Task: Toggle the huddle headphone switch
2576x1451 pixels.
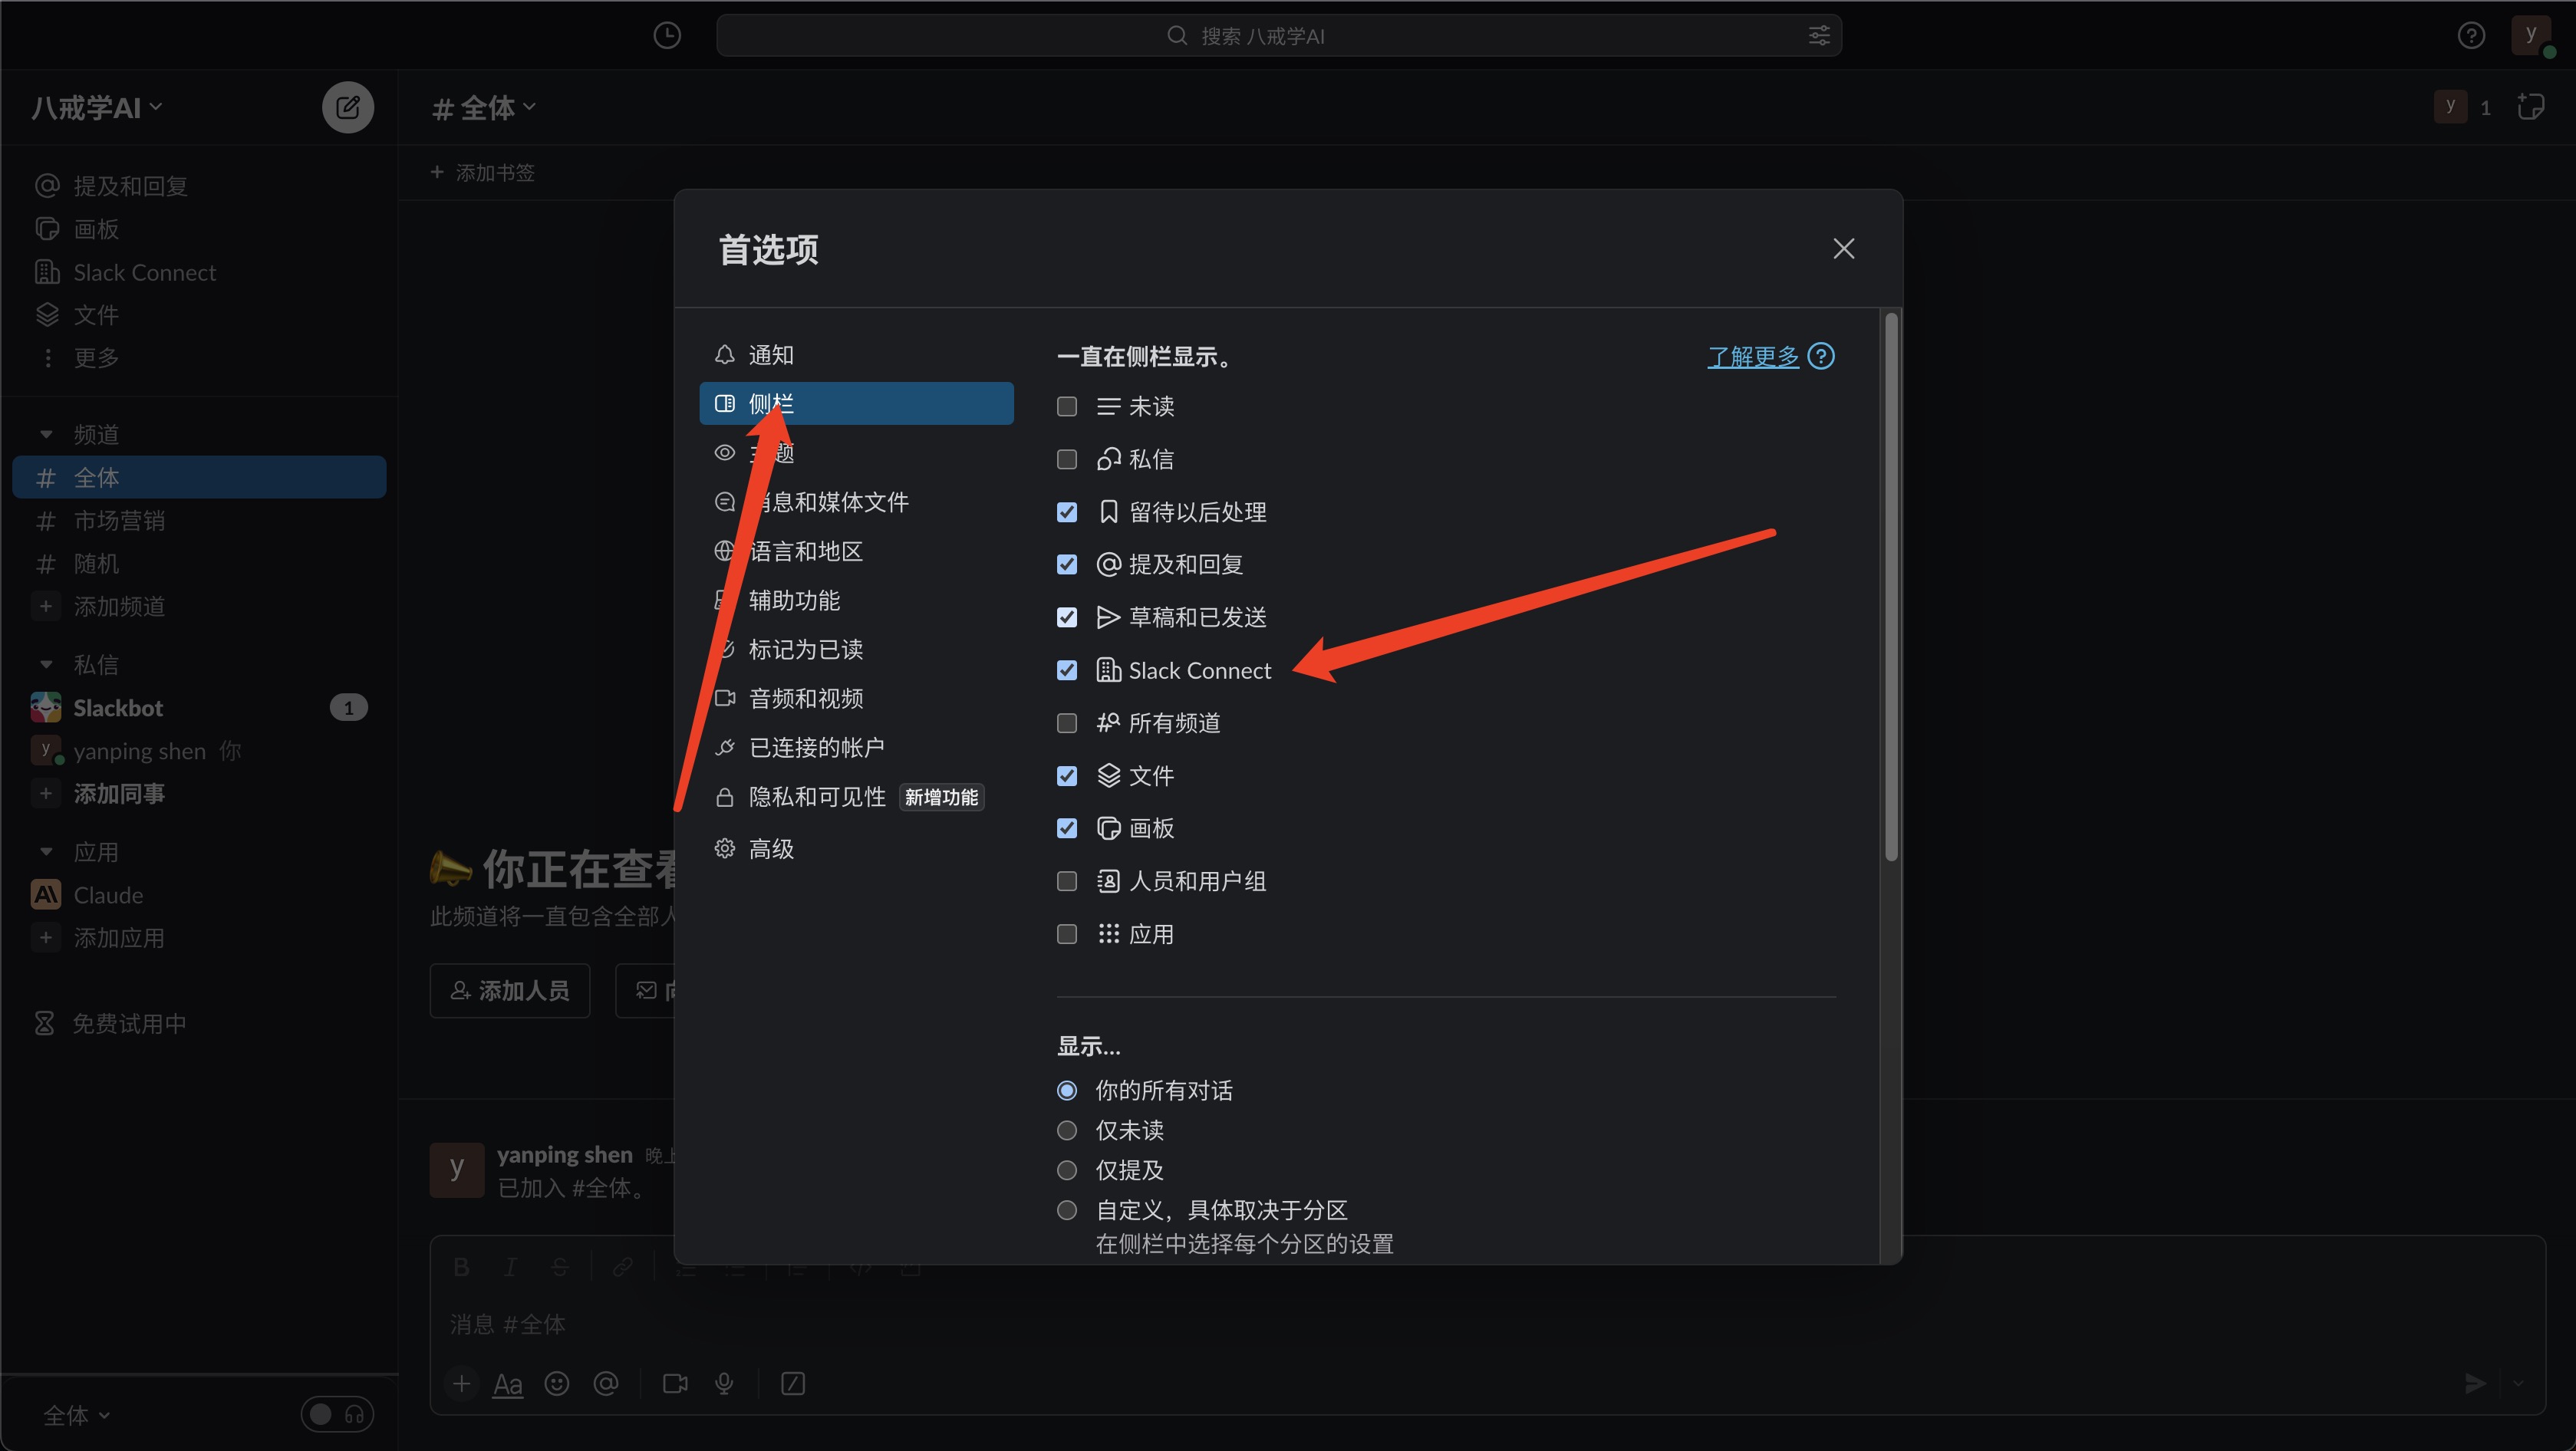Action: 337,1414
